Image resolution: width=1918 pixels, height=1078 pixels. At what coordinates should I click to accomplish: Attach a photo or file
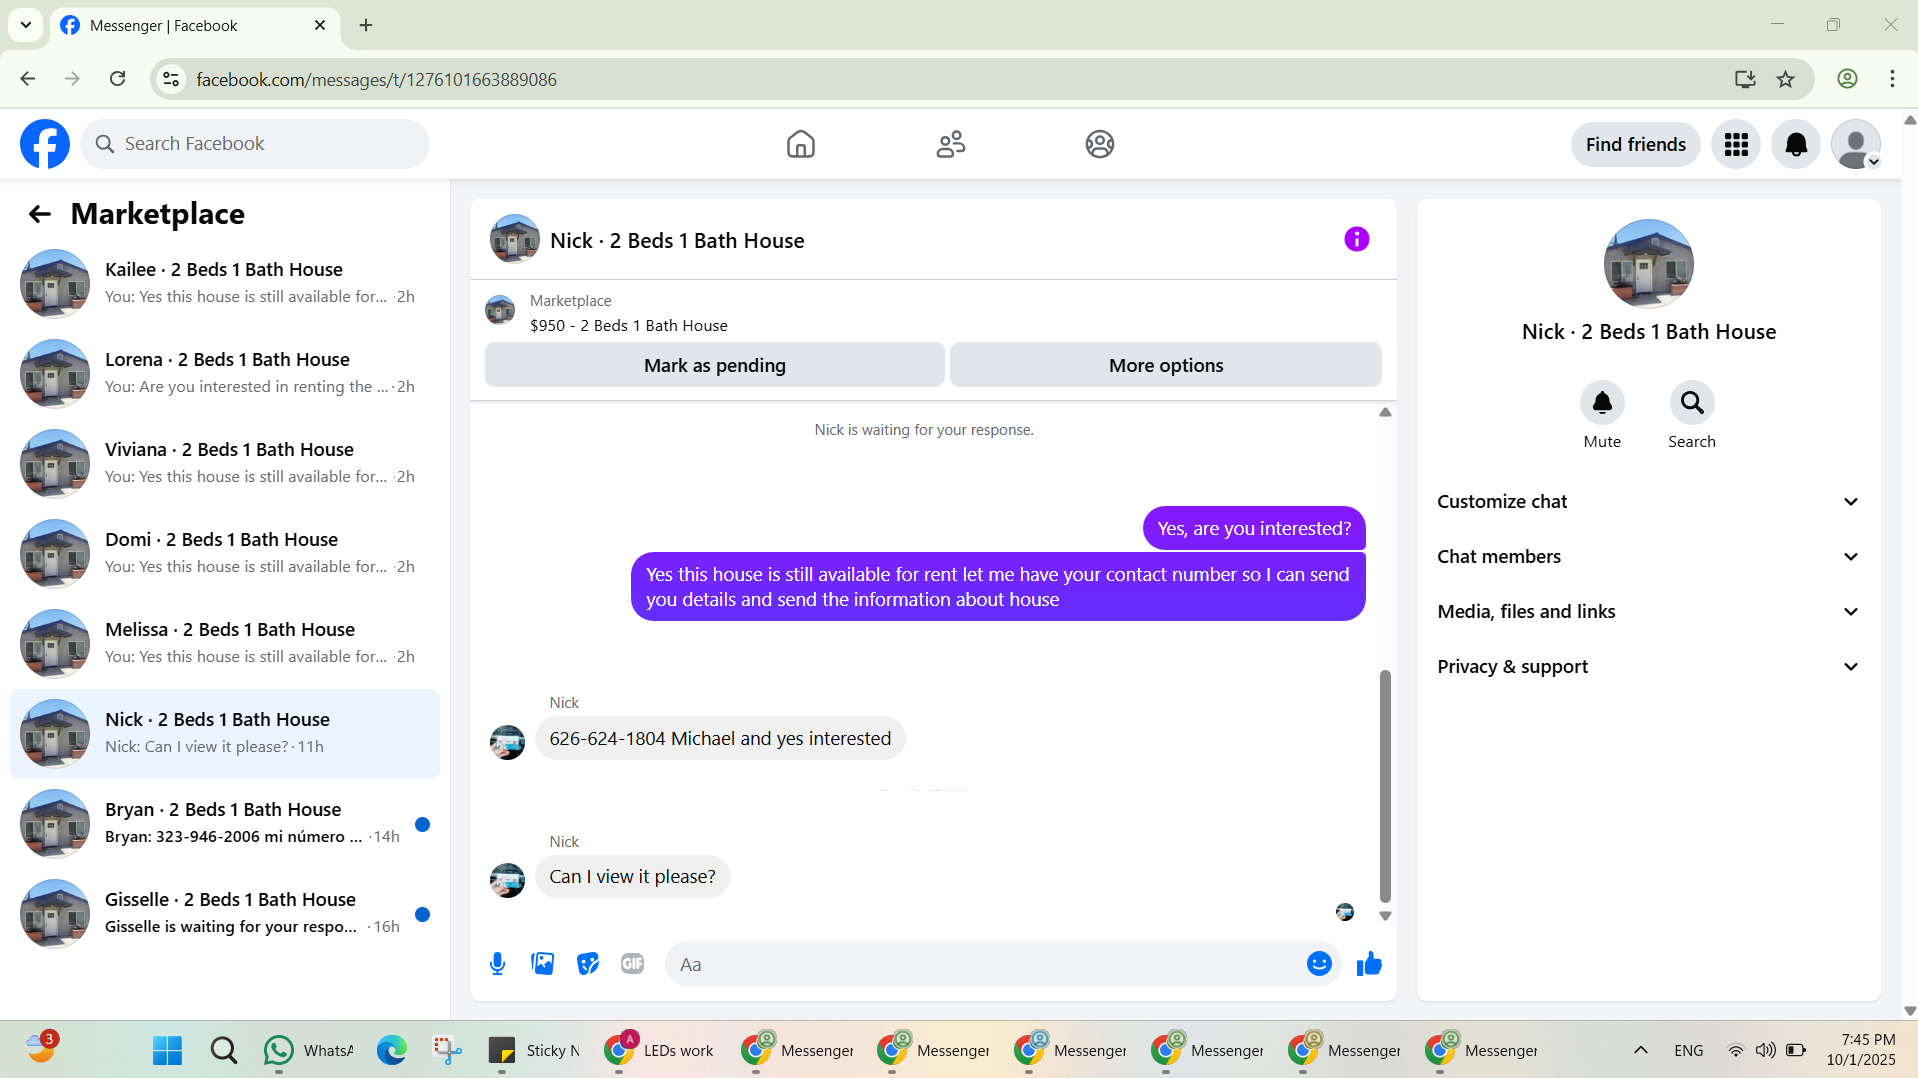point(542,964)
